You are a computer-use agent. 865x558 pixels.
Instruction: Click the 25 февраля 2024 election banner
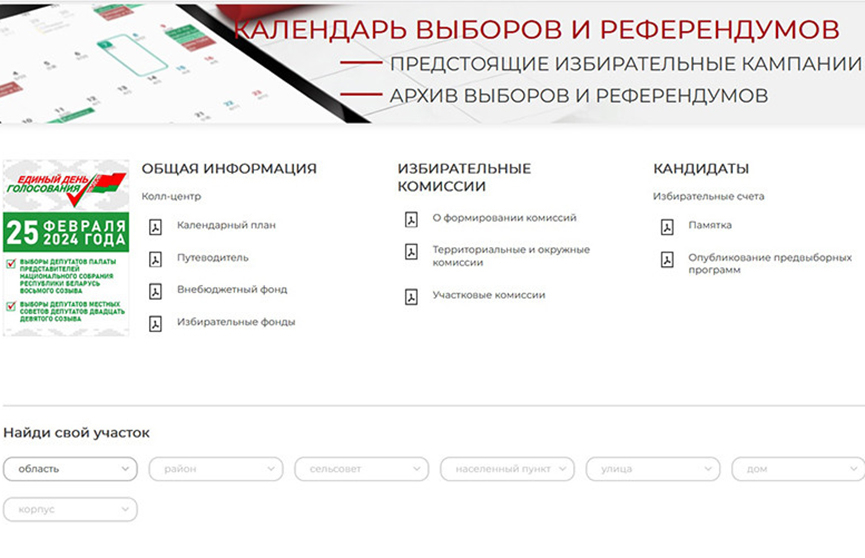(67, 248)
